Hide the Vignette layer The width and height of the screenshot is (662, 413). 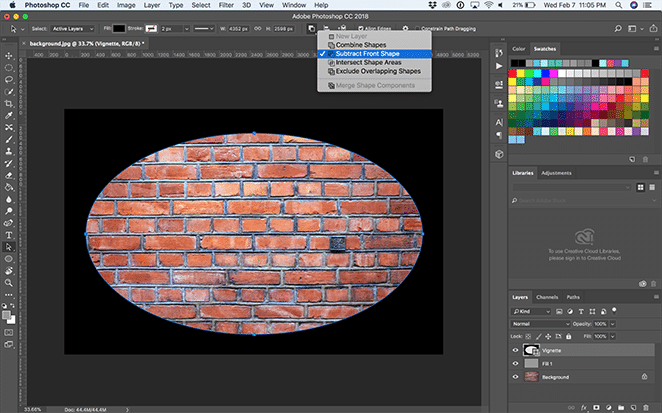click(x=516, y=351)
